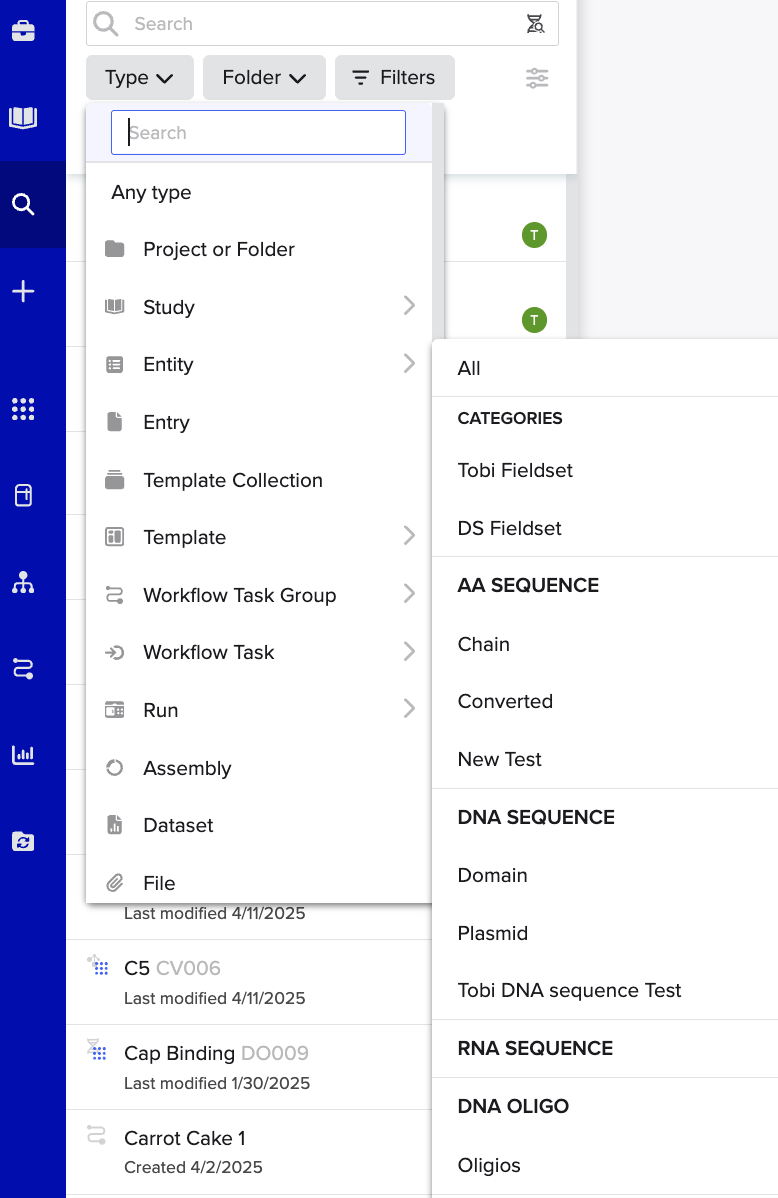The width and height of the screenshot is (778, 1198).
Task: Click inside the Type search field
Action: click(x=258, y=131)
